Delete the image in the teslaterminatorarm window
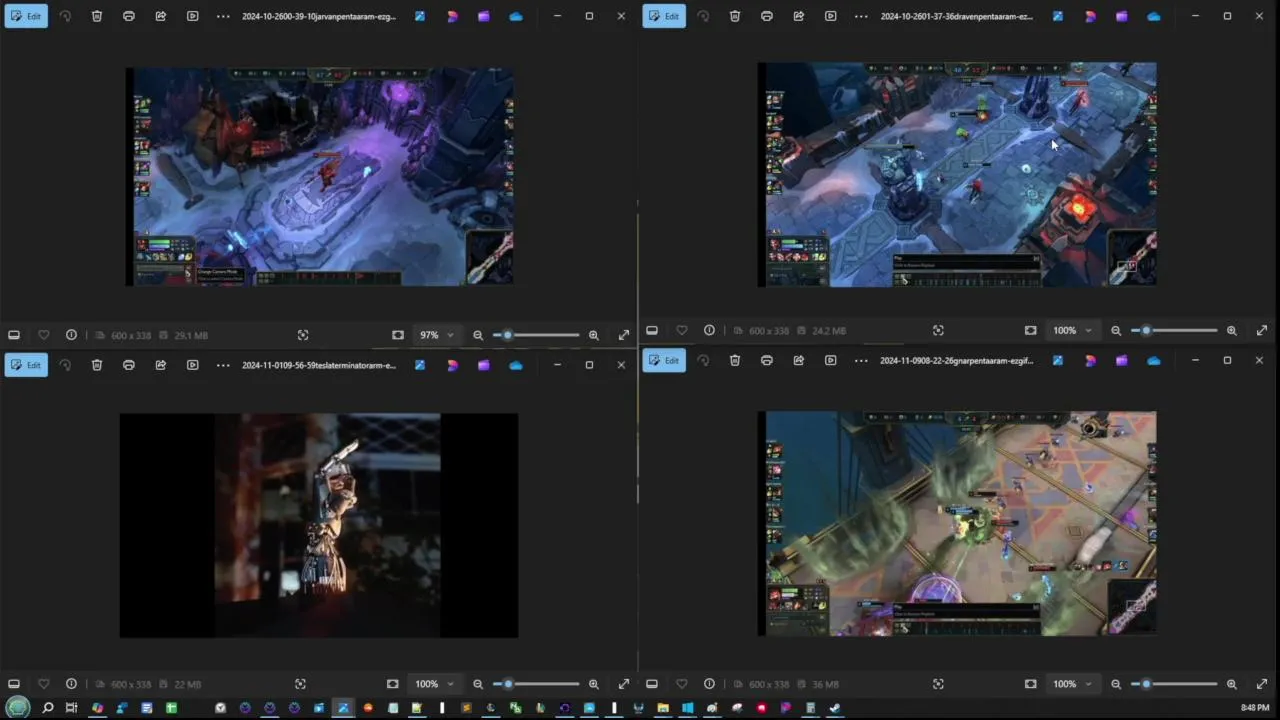The width and height of the screenshot is (1280, 720). (97, 365)
